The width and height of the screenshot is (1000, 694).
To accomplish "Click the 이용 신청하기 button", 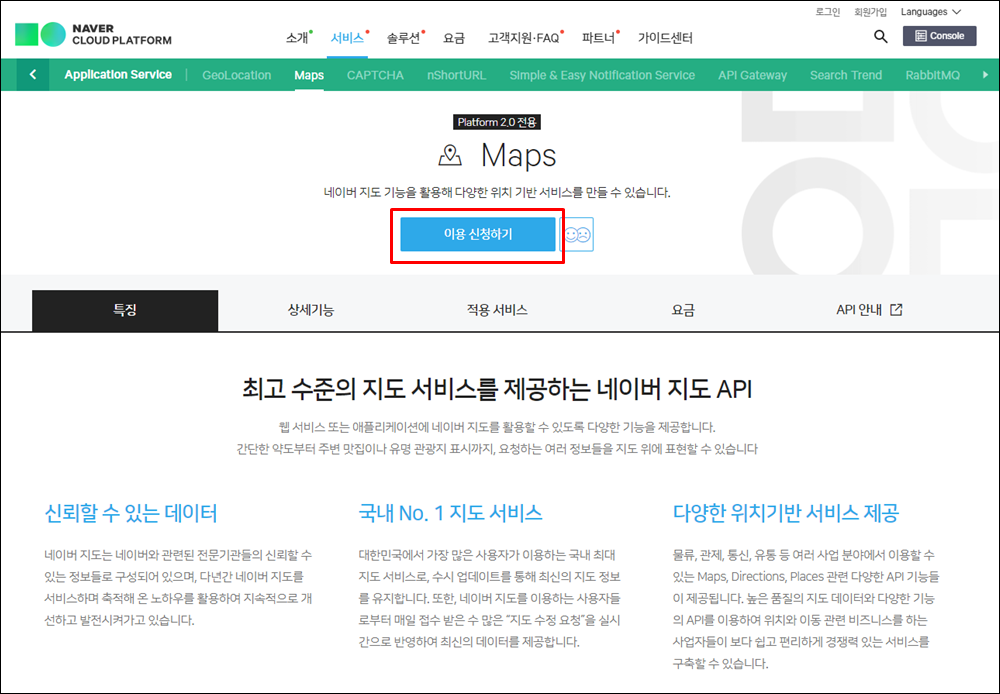I will [478, 235].
